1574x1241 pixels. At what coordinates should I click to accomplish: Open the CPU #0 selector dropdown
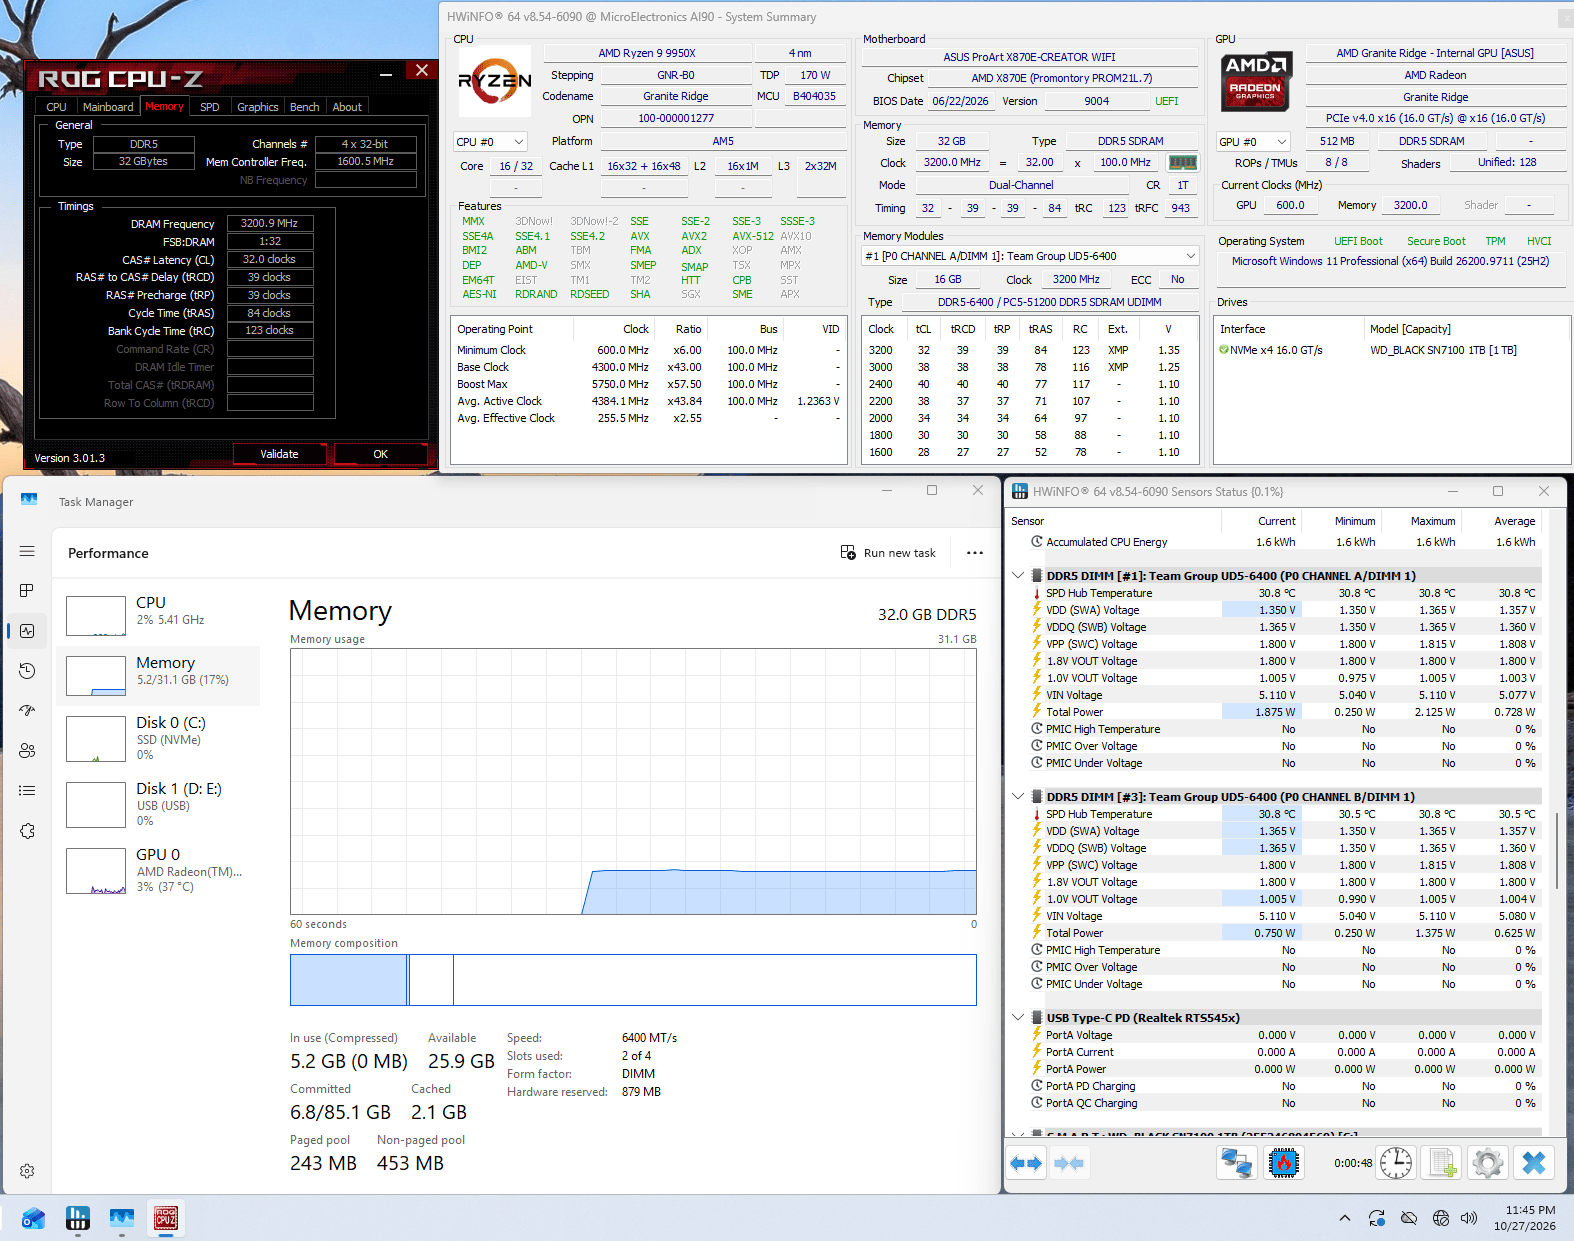click(x=490, y=142)
